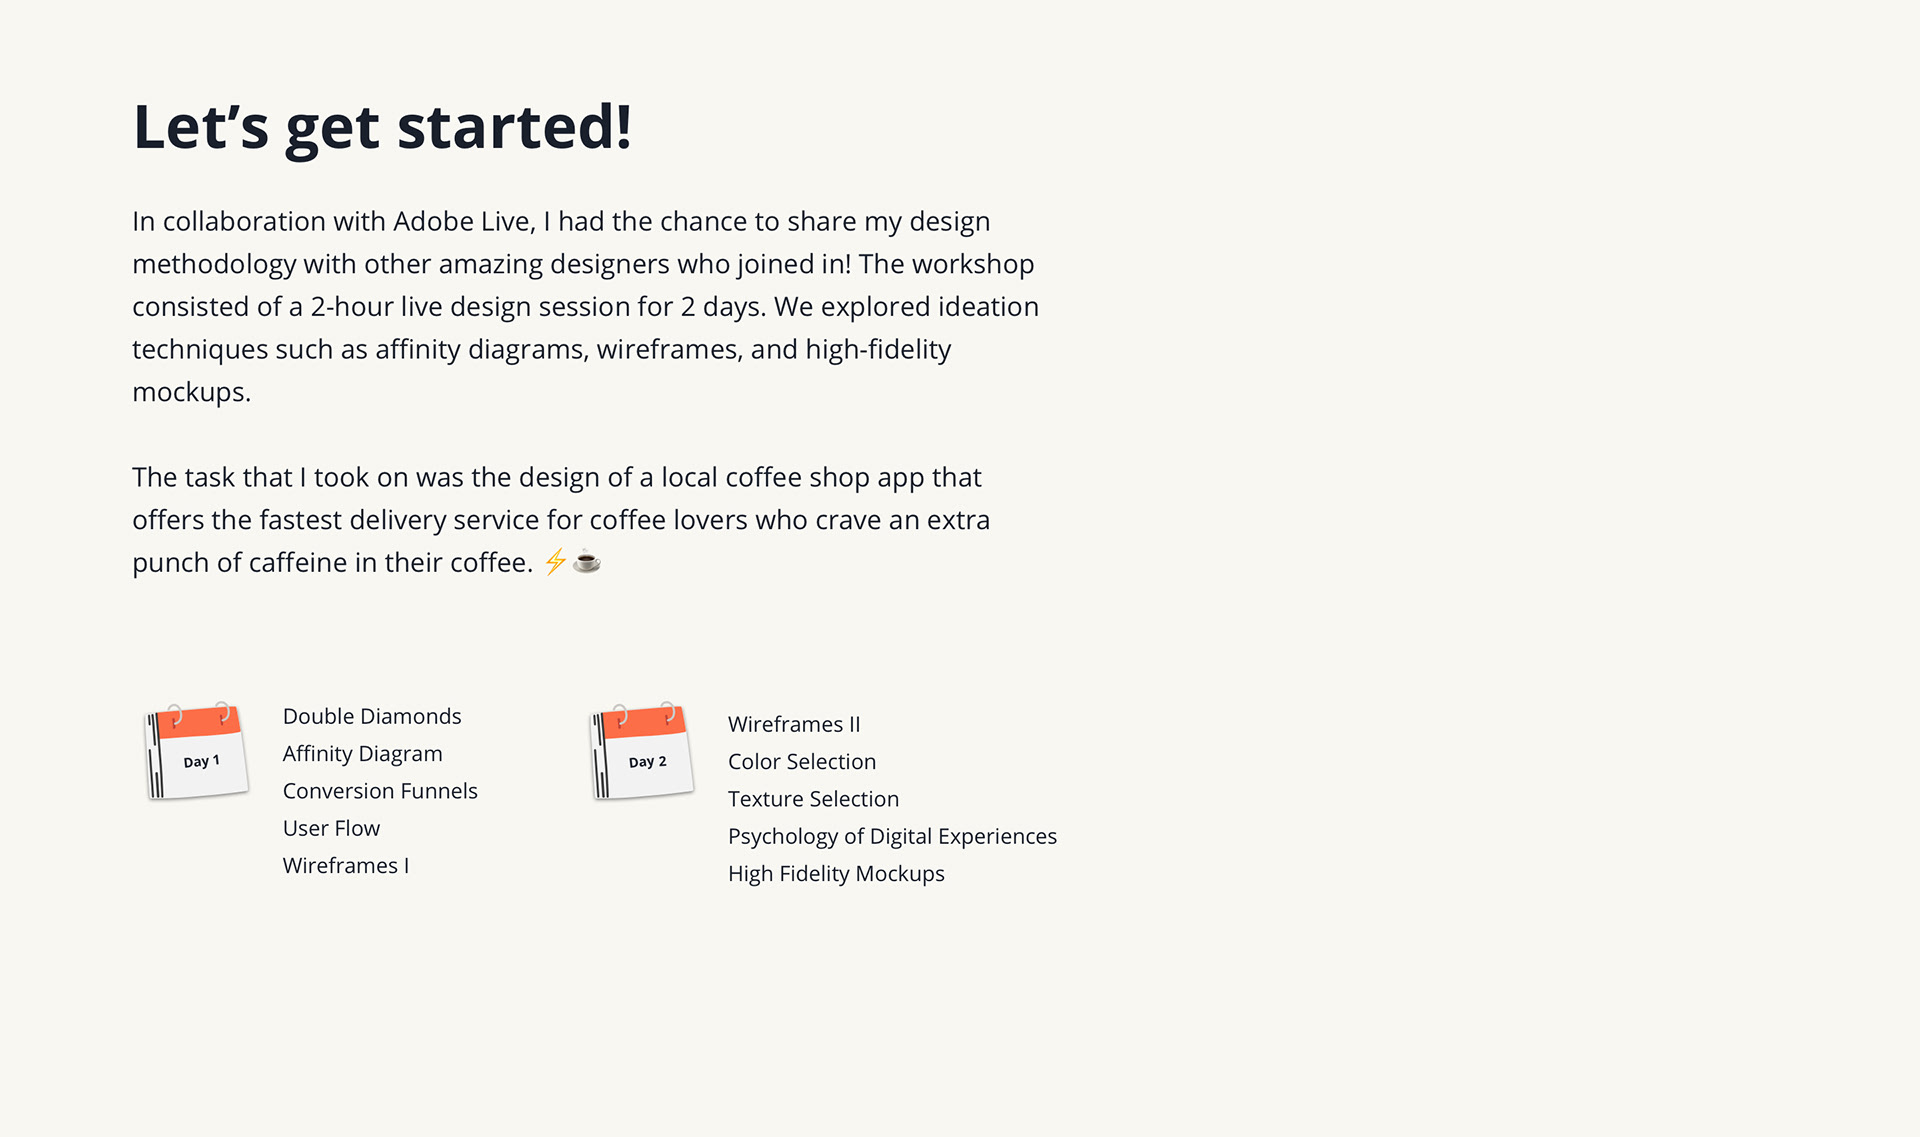Click "Adobe Live" in the first paragraph

coord(463,221)
